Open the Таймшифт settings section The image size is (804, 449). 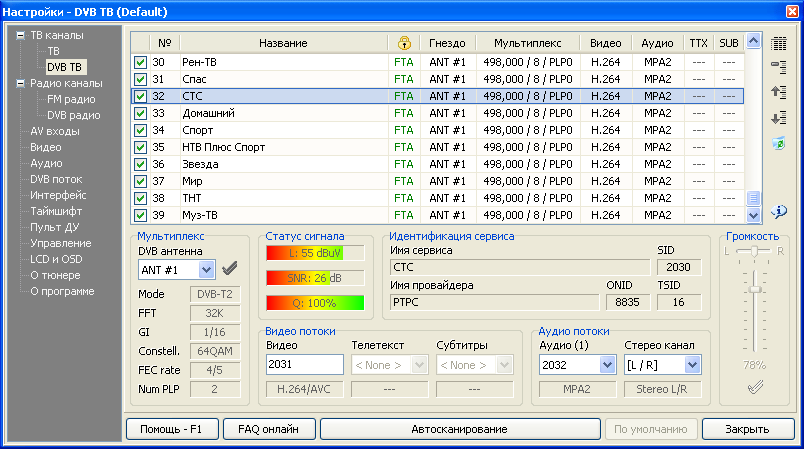tap(58, 211)
